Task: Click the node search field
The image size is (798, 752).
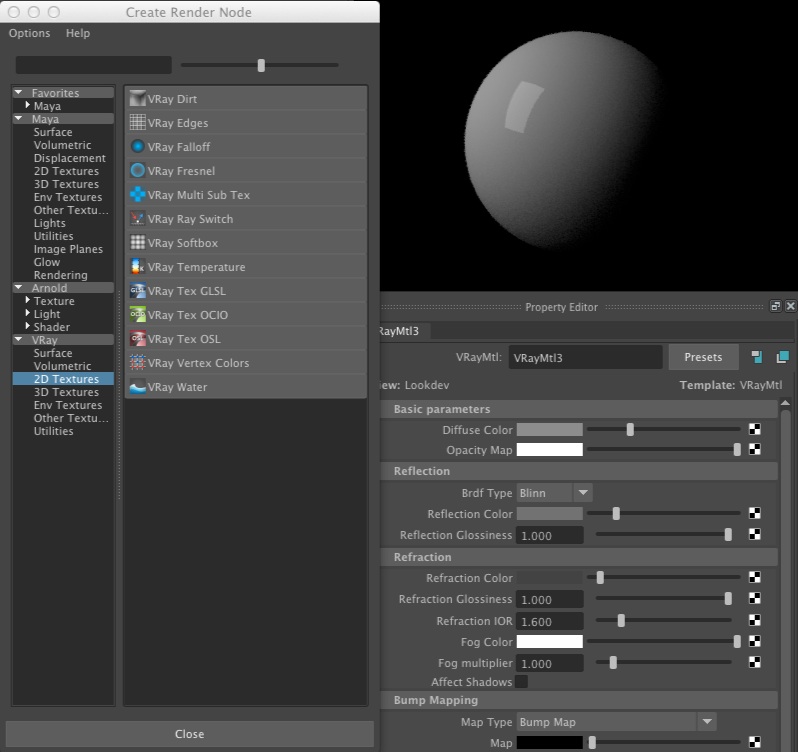Action: click(94, 65)
